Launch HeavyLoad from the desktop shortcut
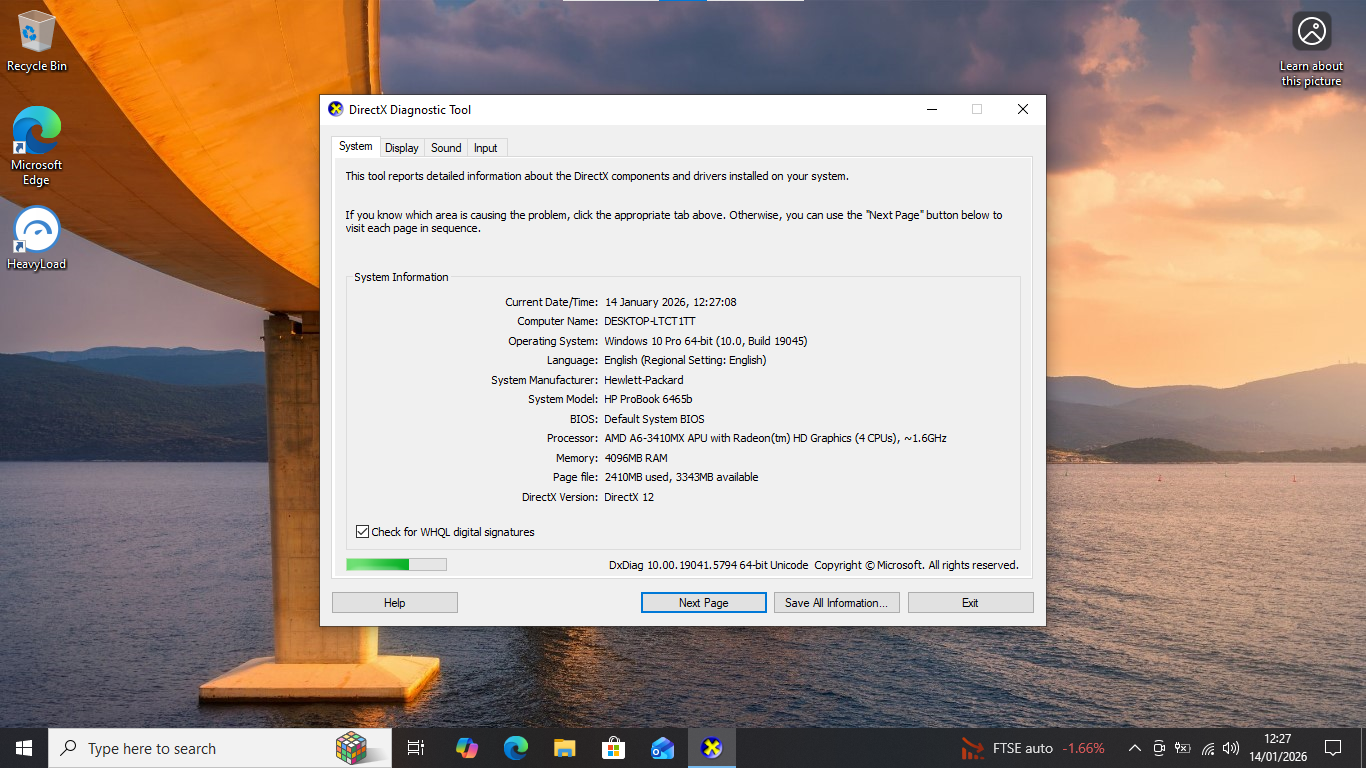This screenshot has height=768, width=1366. 36,238
